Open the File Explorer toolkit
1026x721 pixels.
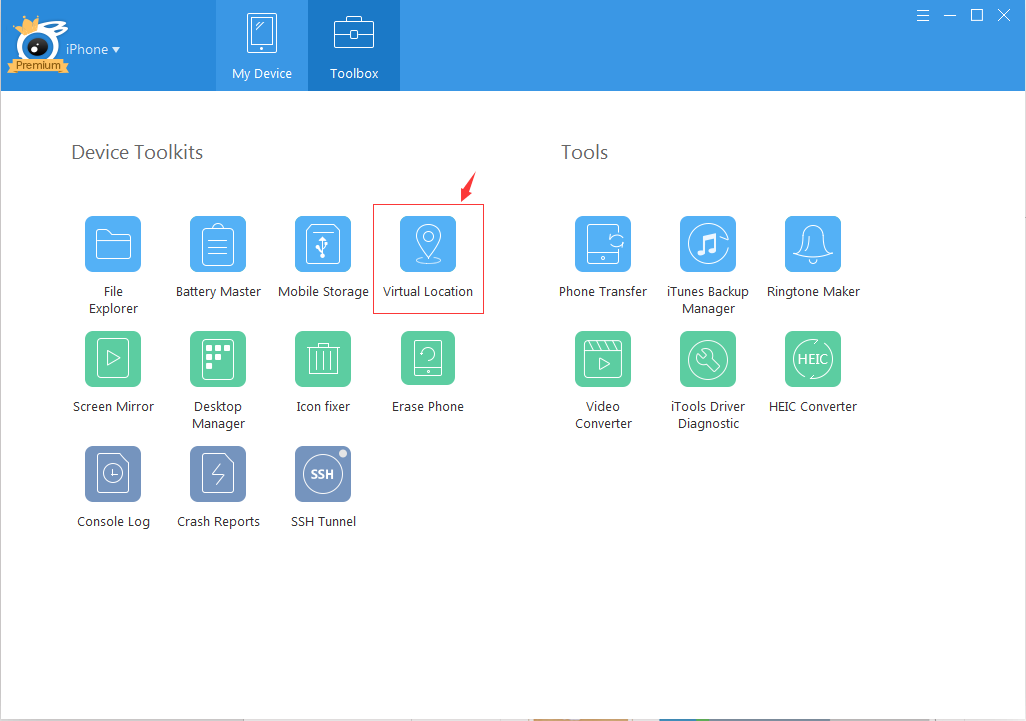coord(113,244)
